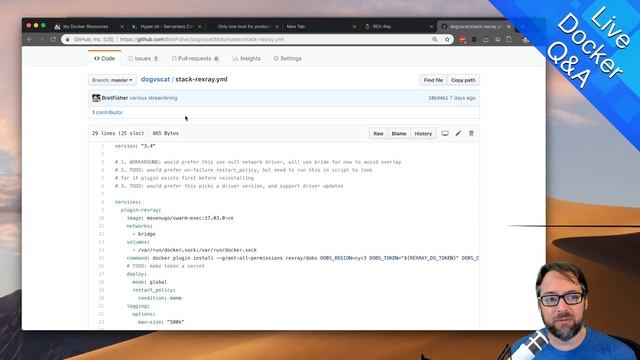Click the Copy path button

[463, 80]
